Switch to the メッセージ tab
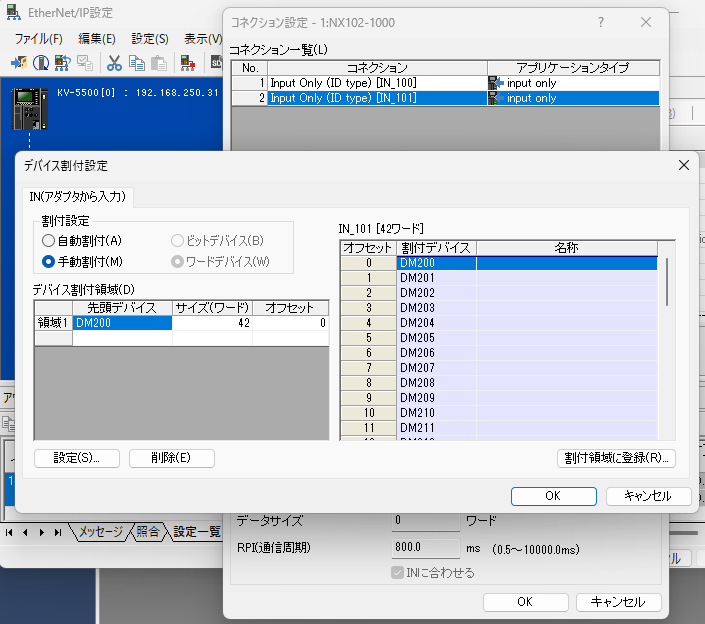This screenshot has width=705, height=624. [100, 532]
